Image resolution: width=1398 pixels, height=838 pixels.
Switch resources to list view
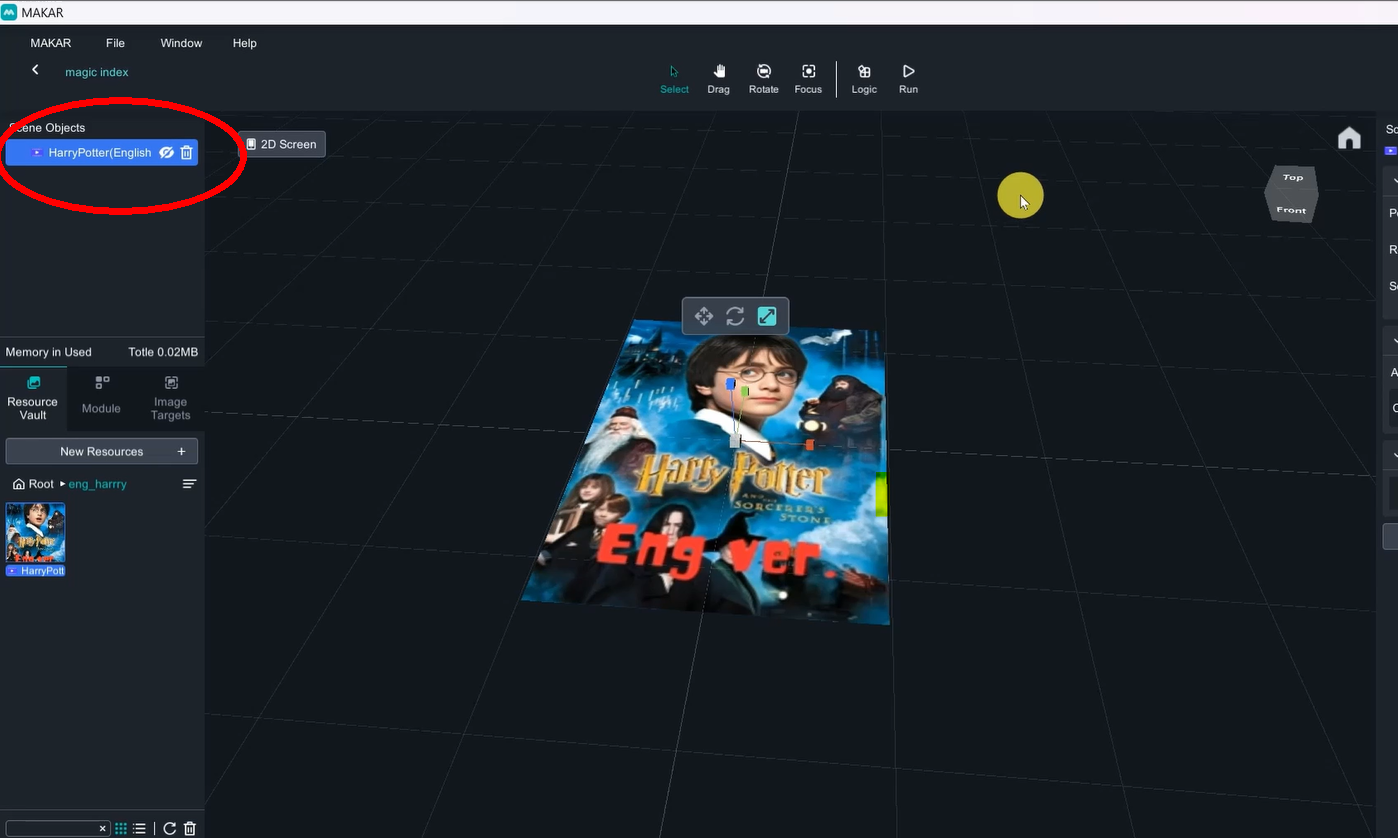[x=139, y=828]
